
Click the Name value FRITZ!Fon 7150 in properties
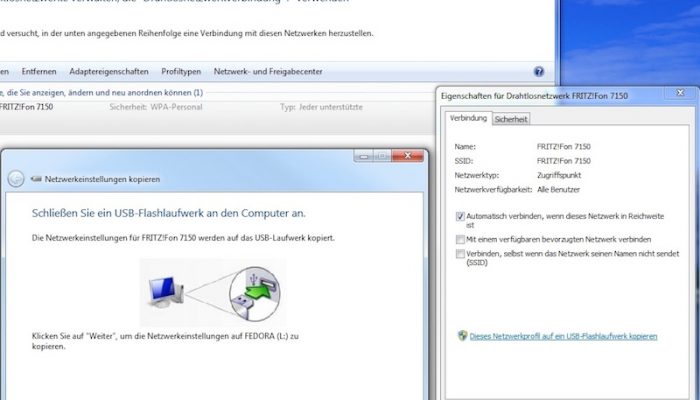coord(563,146)
